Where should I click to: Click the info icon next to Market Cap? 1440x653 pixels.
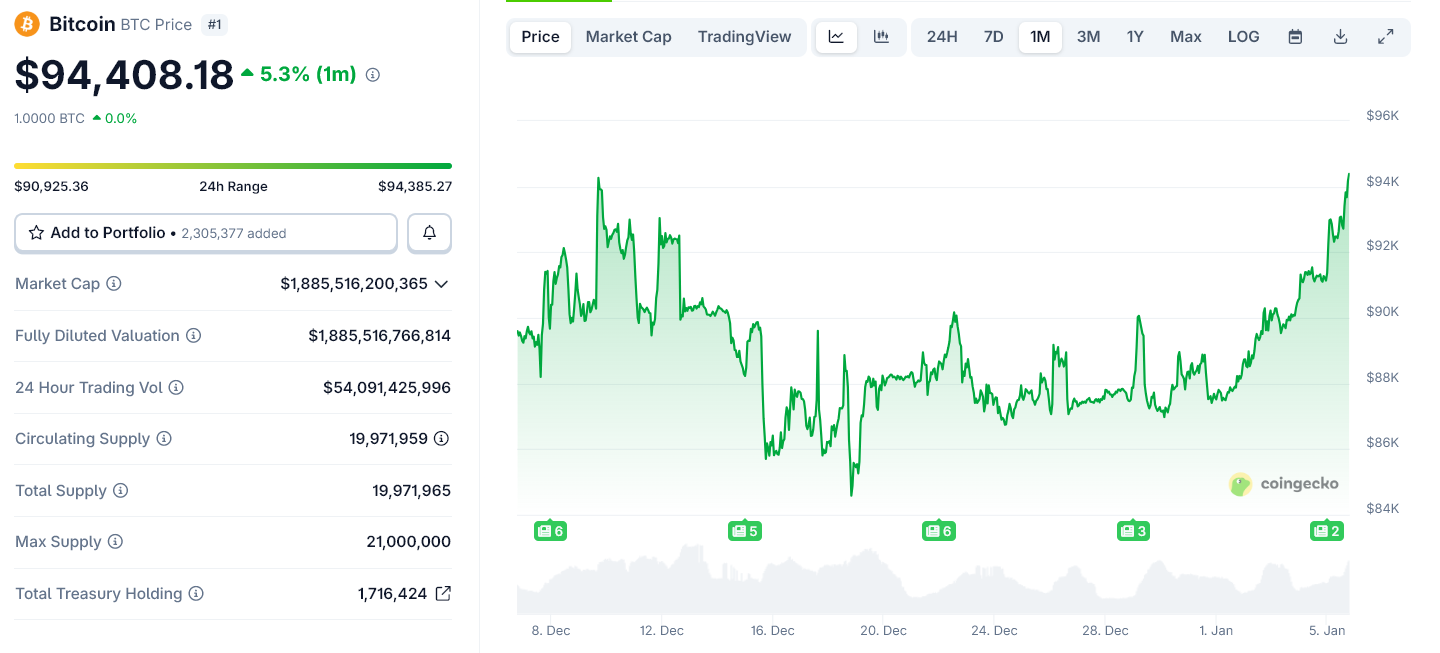[112, 284]
